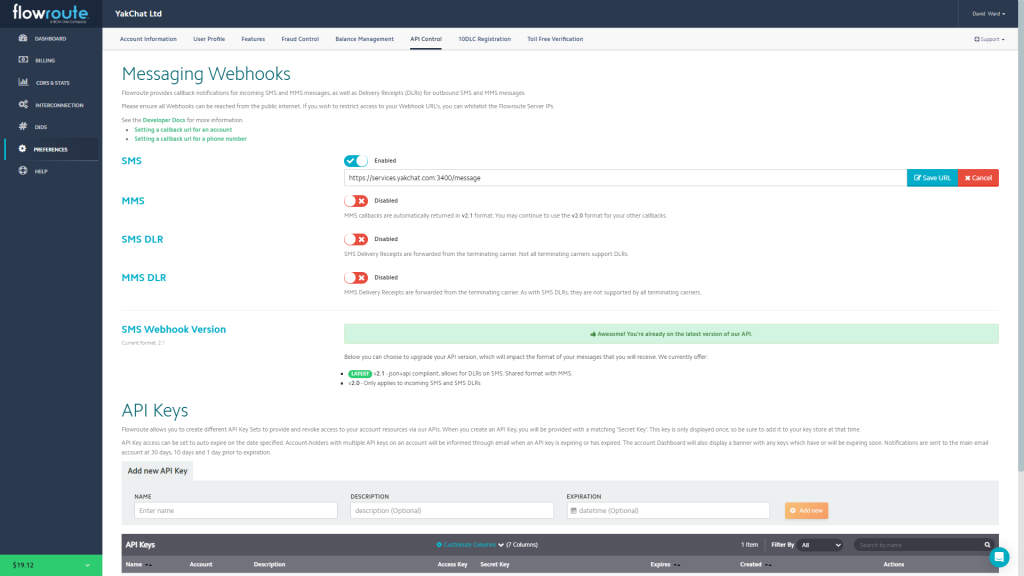The height and width of the screenshot is (576, 1024).
Task: Sort API keys by Expires column
Action: pyautogui.click(x=665, y=564)
